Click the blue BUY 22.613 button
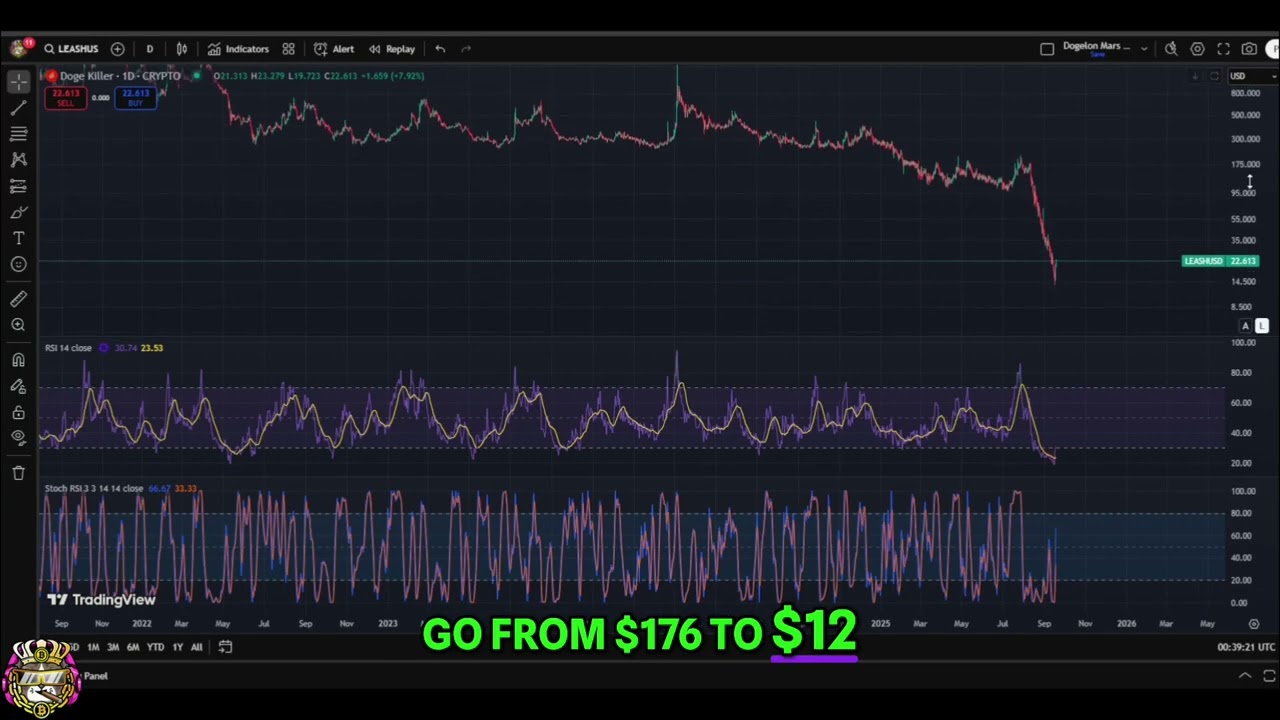 pyautogui.click(x=135, y=97)
